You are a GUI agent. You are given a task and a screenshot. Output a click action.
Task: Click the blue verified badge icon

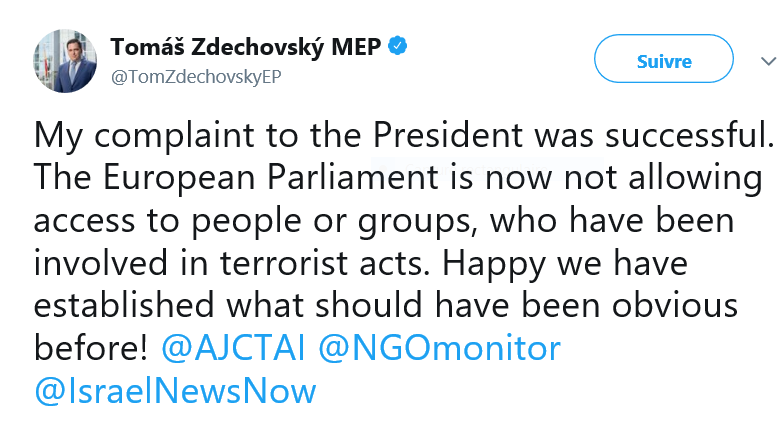398,46
